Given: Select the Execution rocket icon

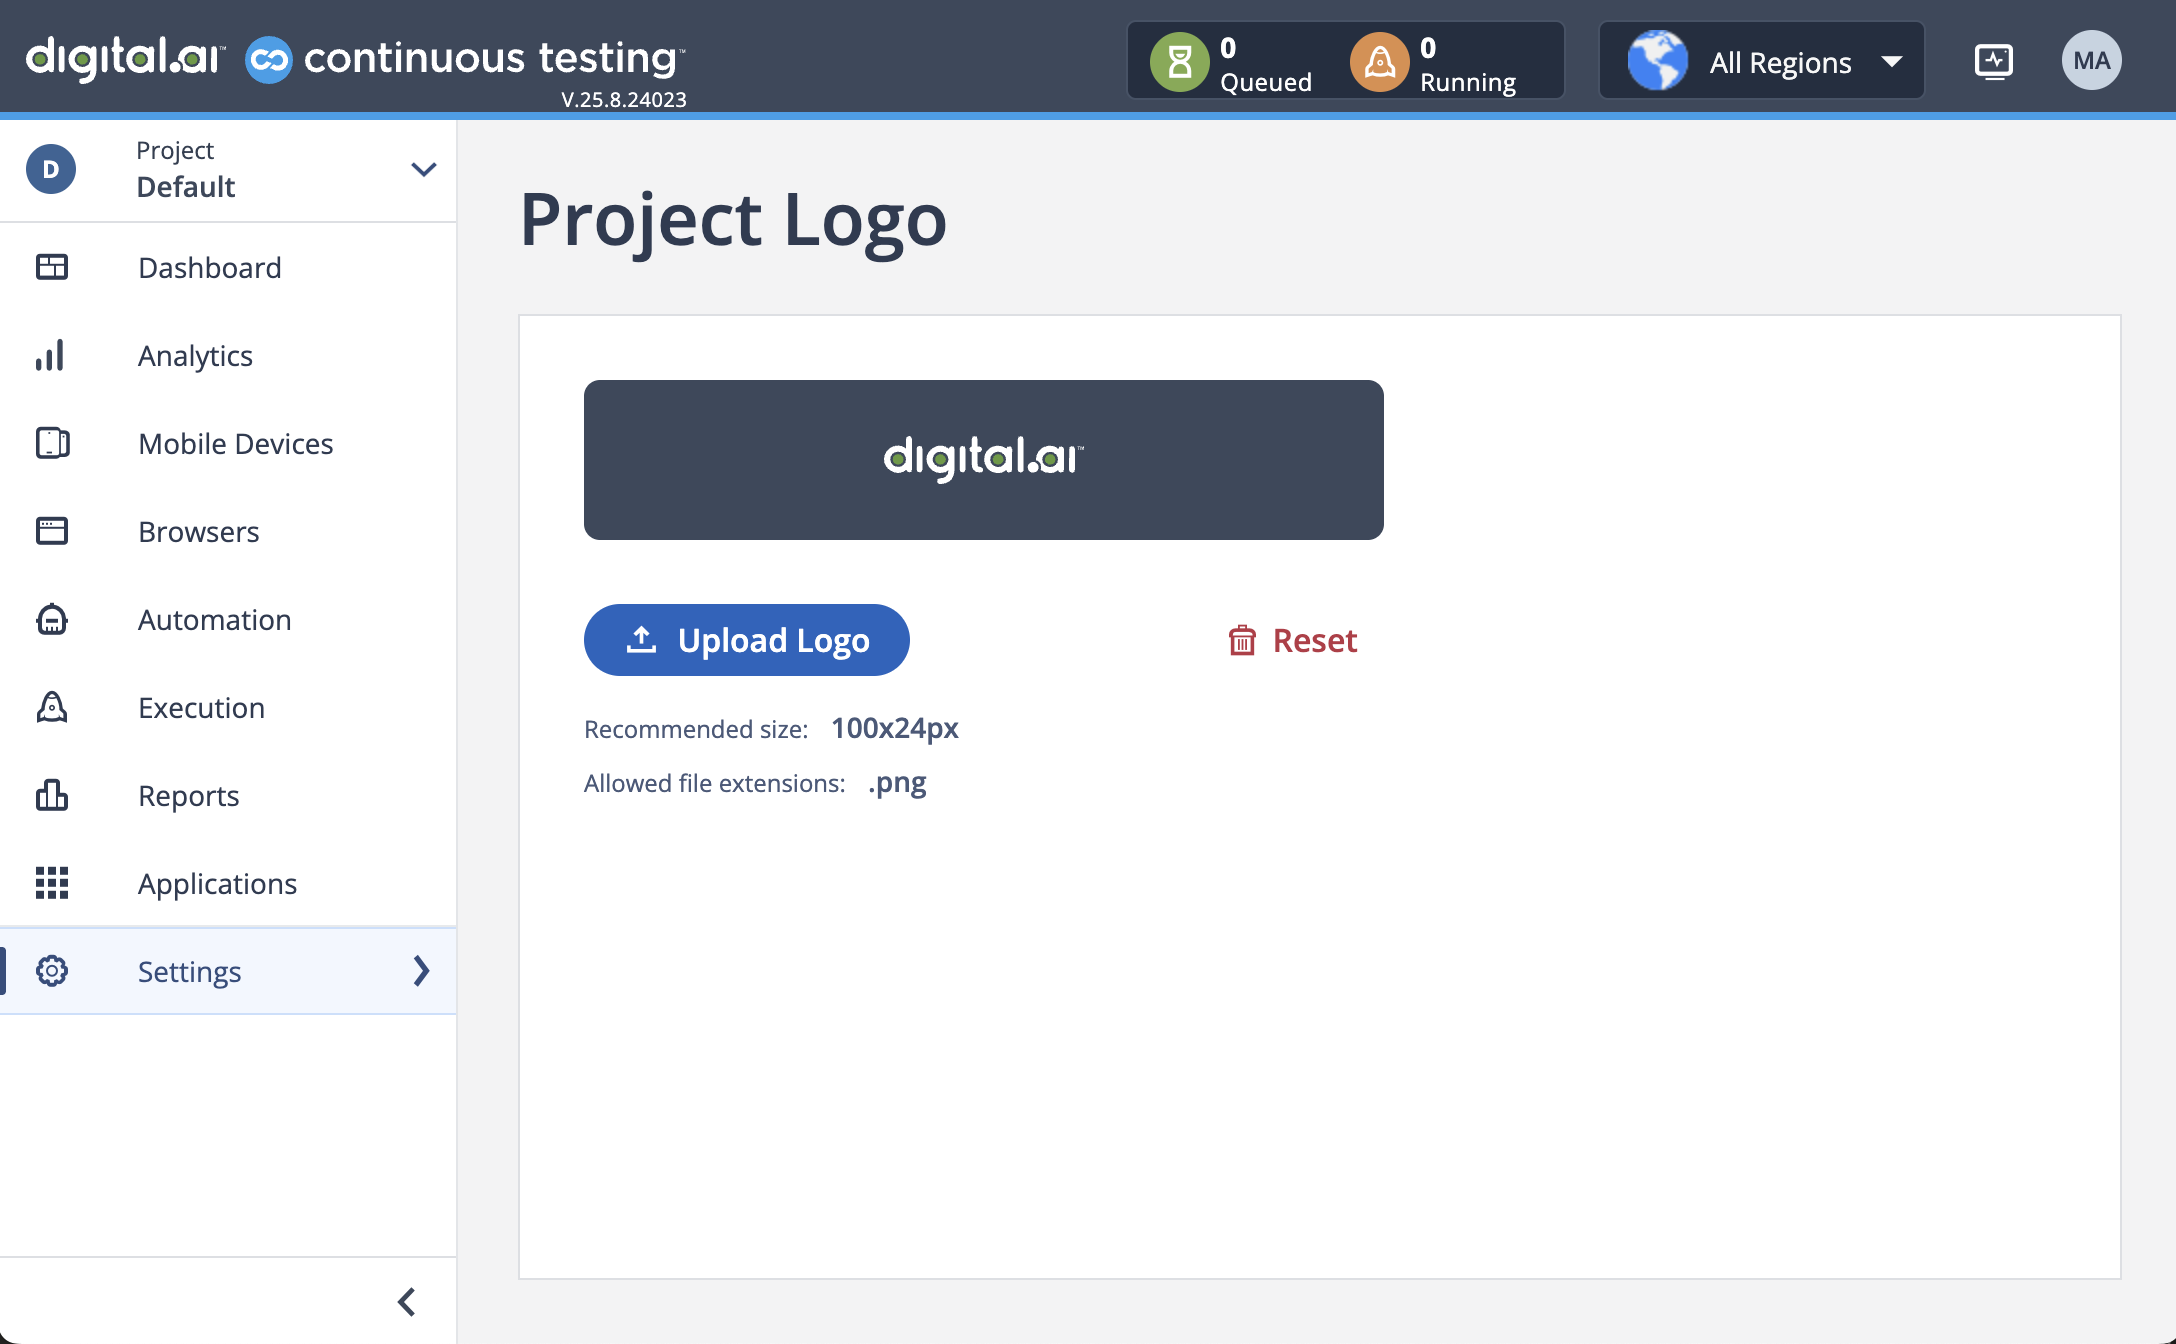Looking at the screenshot, I should pos(52,707).
